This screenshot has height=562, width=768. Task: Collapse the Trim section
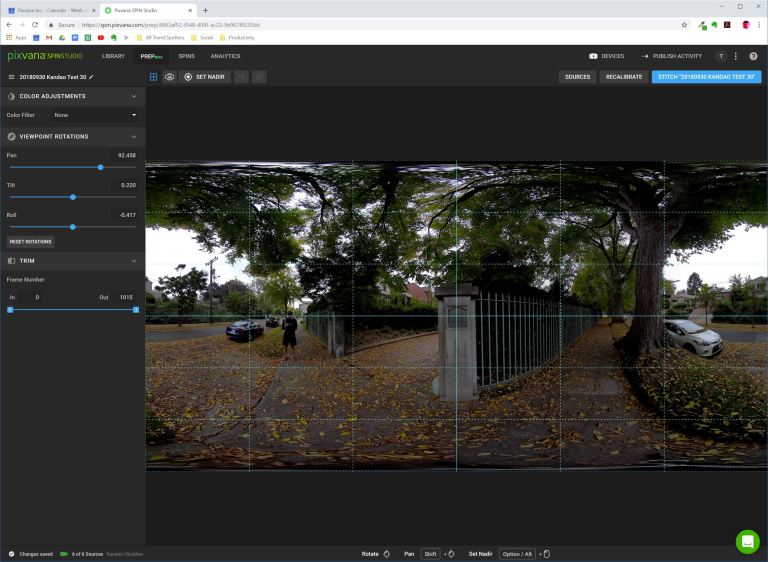[x=134, y=261]
